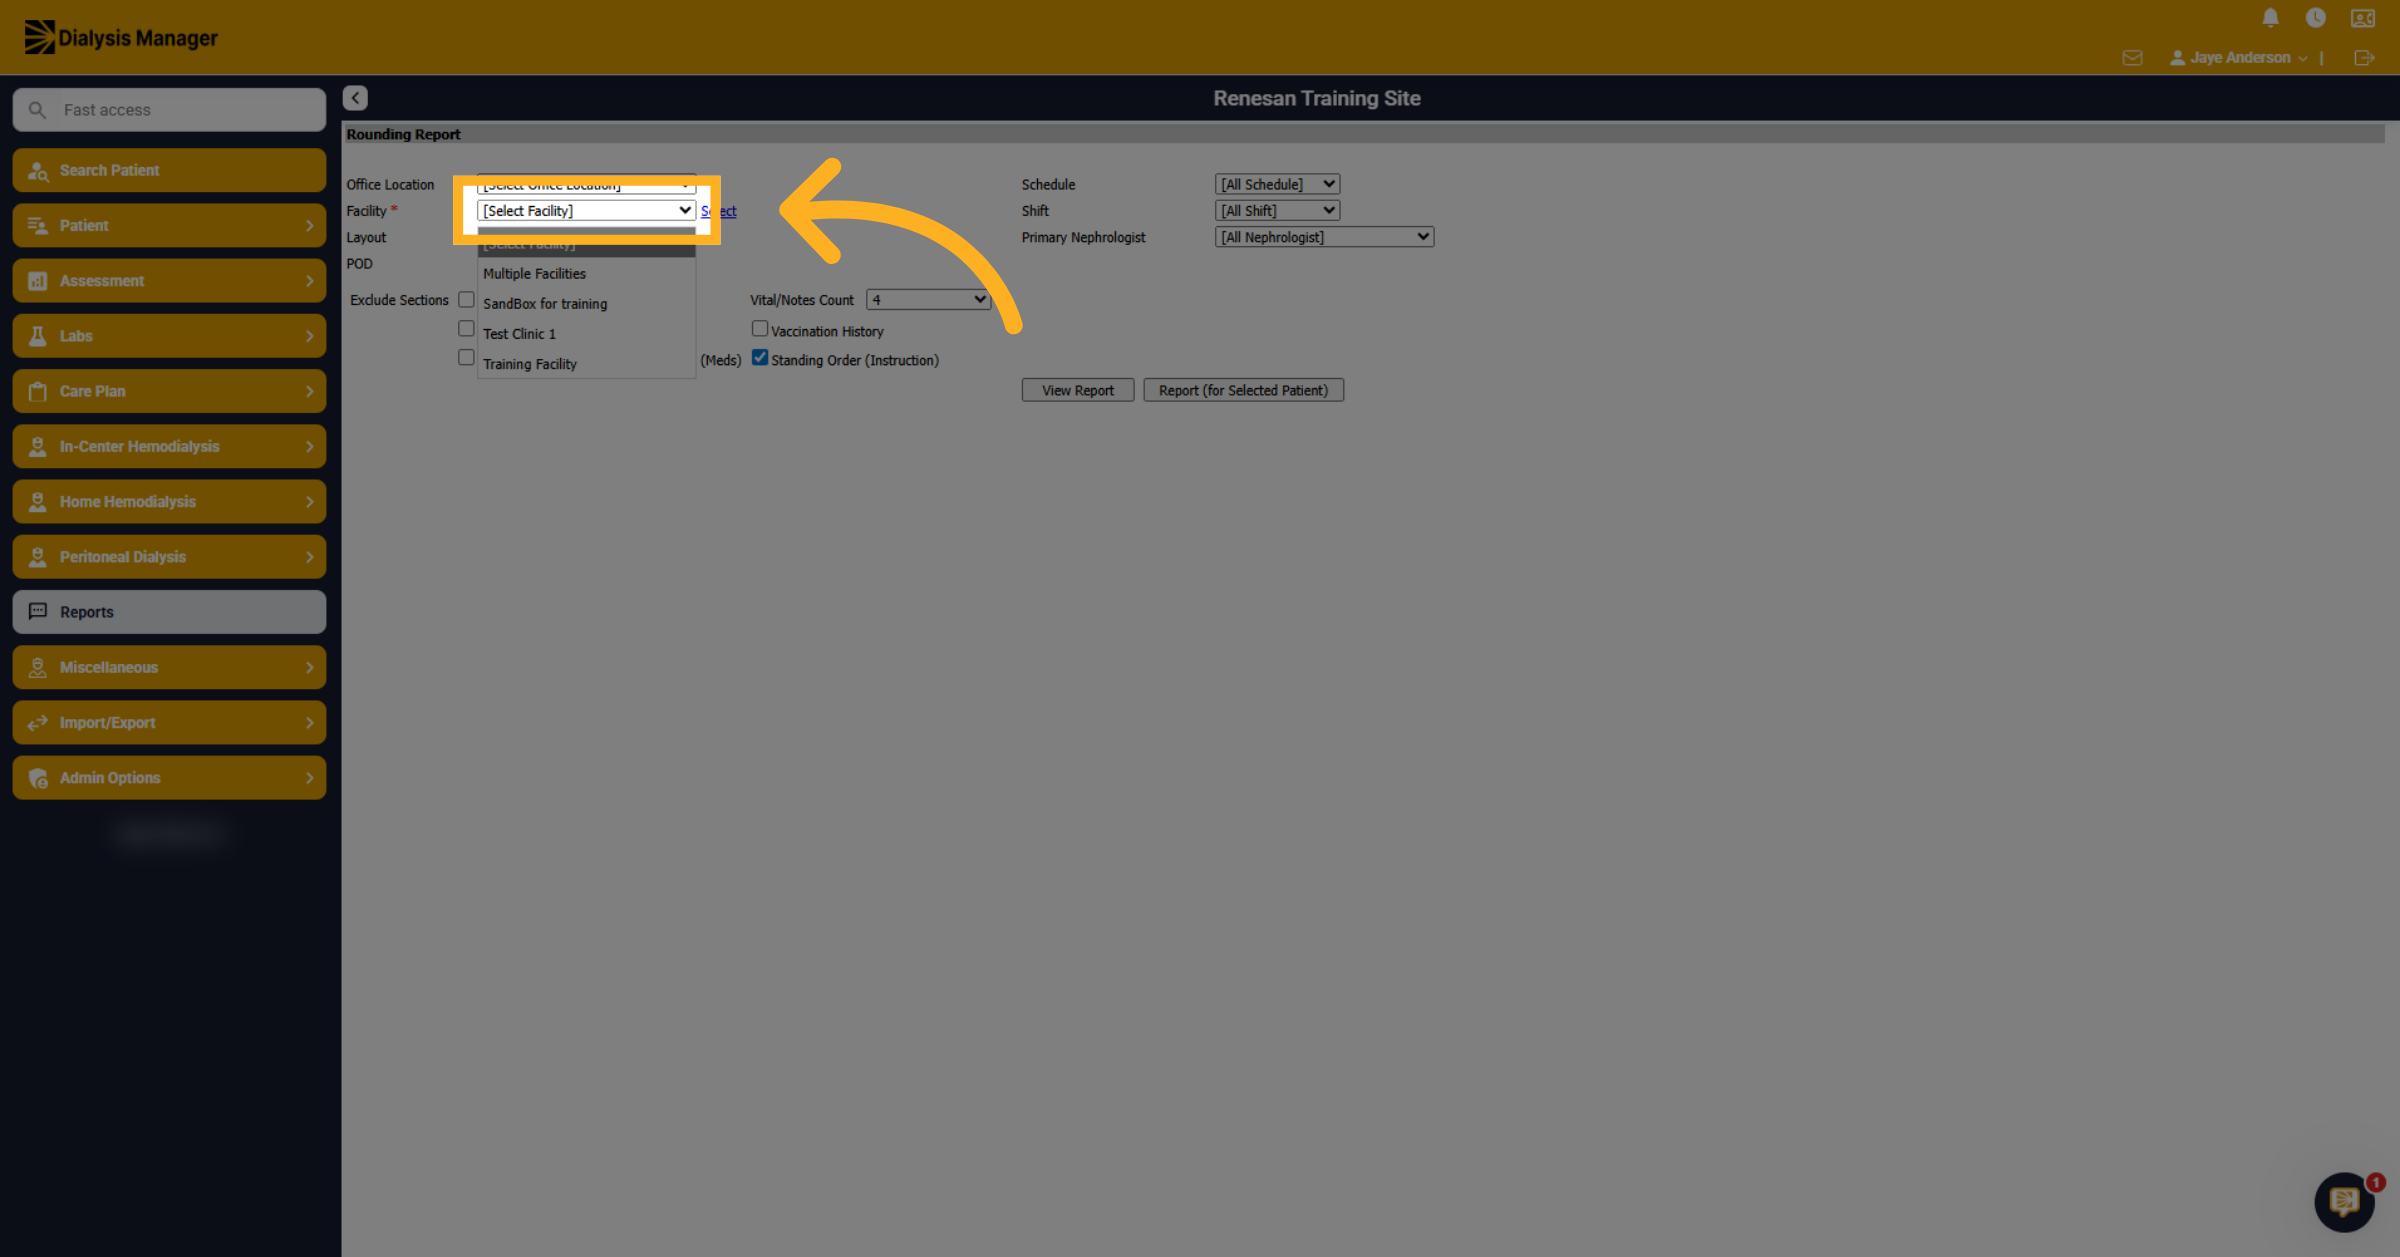Click the Select link beside Facility
The image size is (2400, 1257).
[x=719, y=211]
